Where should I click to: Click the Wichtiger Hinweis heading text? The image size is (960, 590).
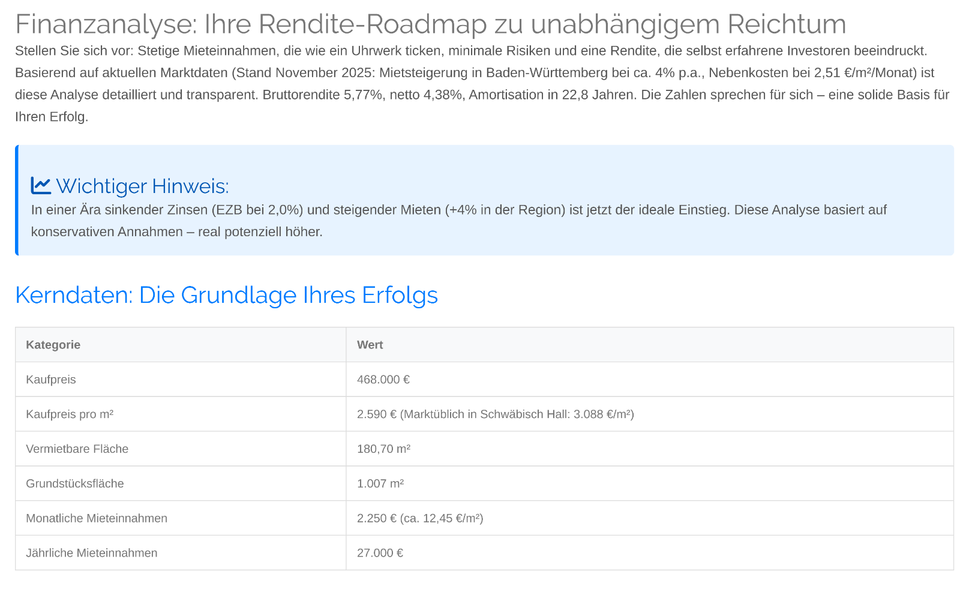pyautogui.click(x=142, y=186)
